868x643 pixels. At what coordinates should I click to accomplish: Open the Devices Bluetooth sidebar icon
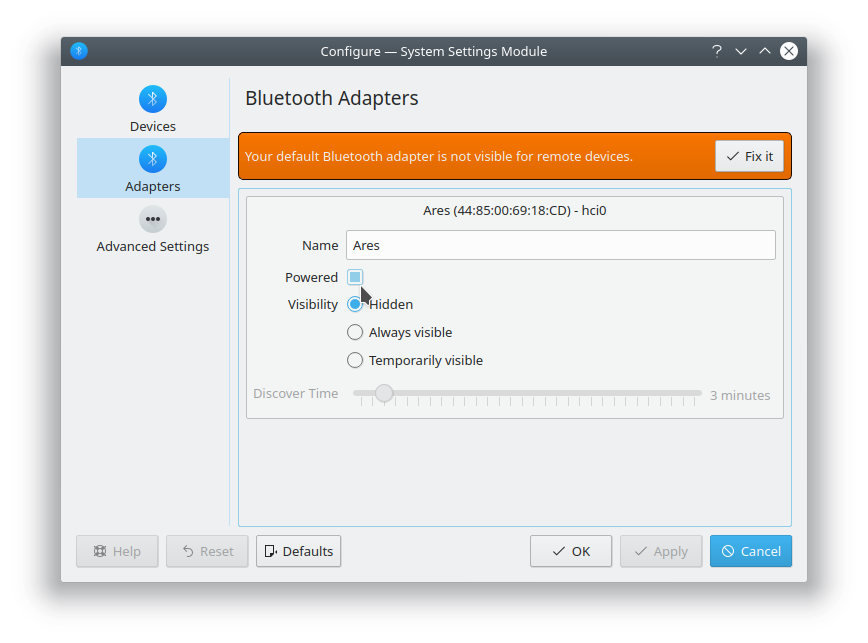pos(153,99)
